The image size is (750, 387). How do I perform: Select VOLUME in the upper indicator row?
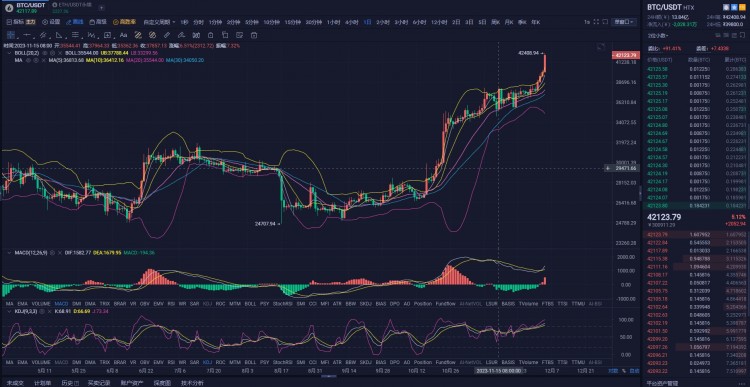pos(41,304)
